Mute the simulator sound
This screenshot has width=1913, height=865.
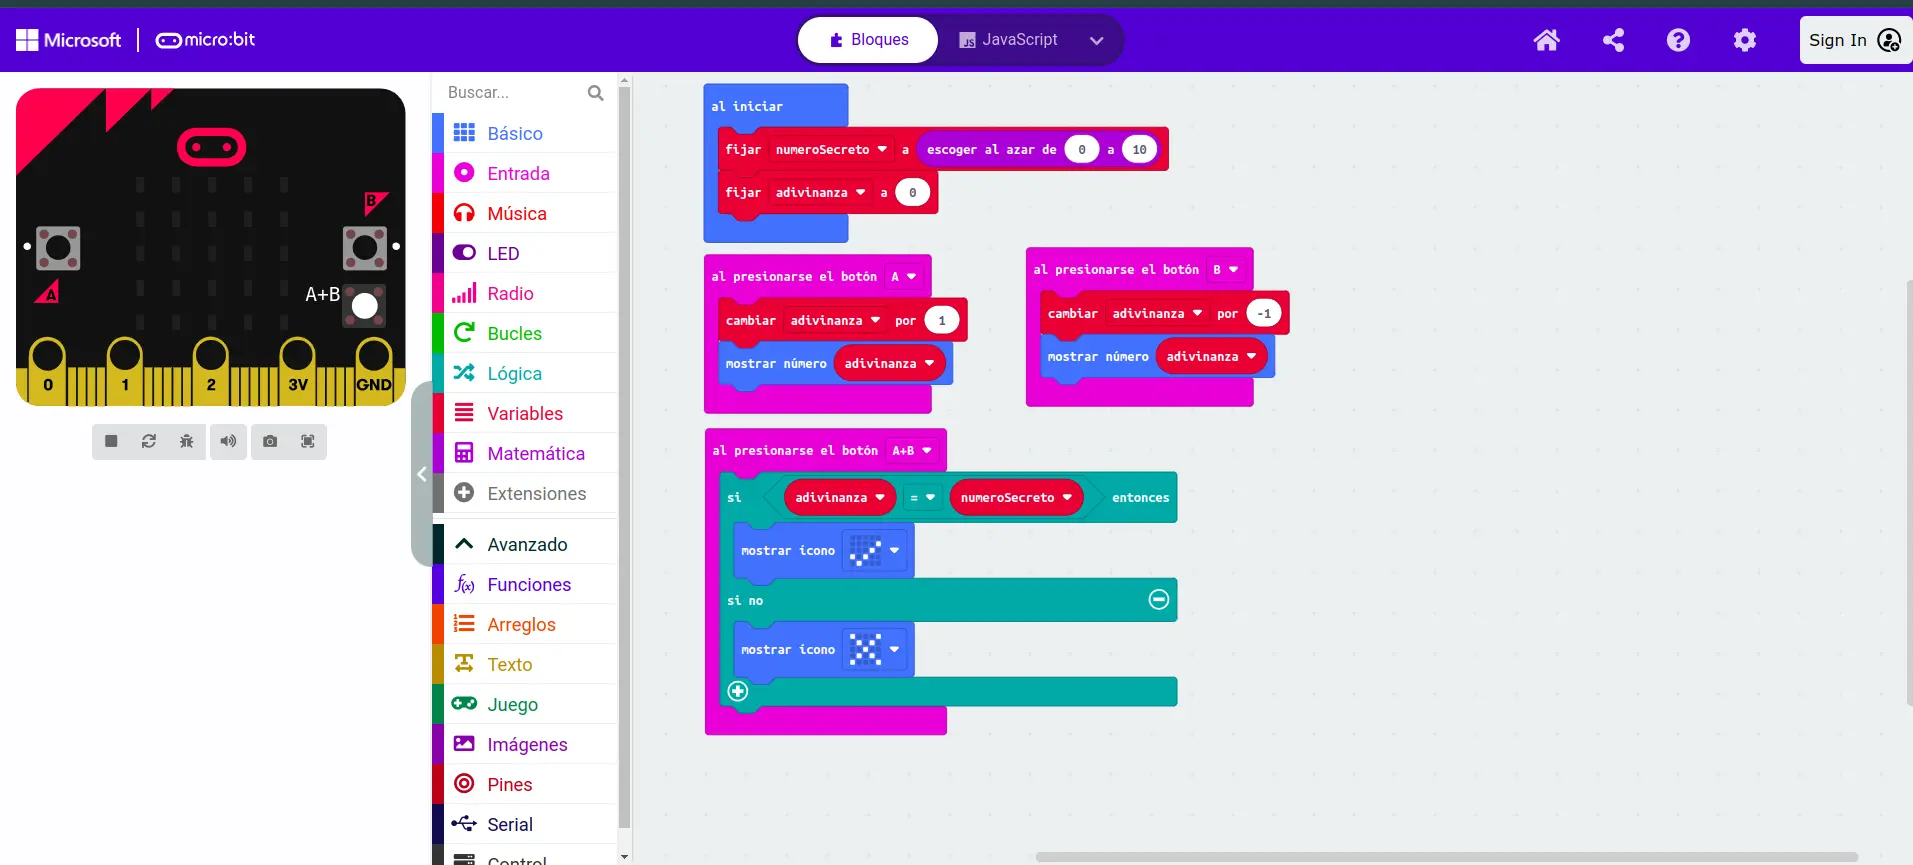tap(229, 441)
